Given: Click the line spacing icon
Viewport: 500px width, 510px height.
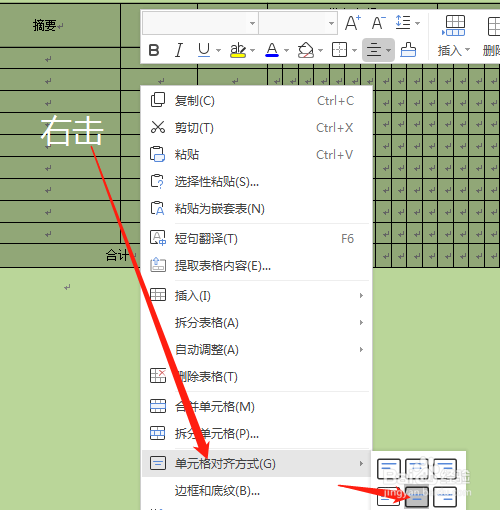Looking at the screenshot, I should tap(403, 23).
